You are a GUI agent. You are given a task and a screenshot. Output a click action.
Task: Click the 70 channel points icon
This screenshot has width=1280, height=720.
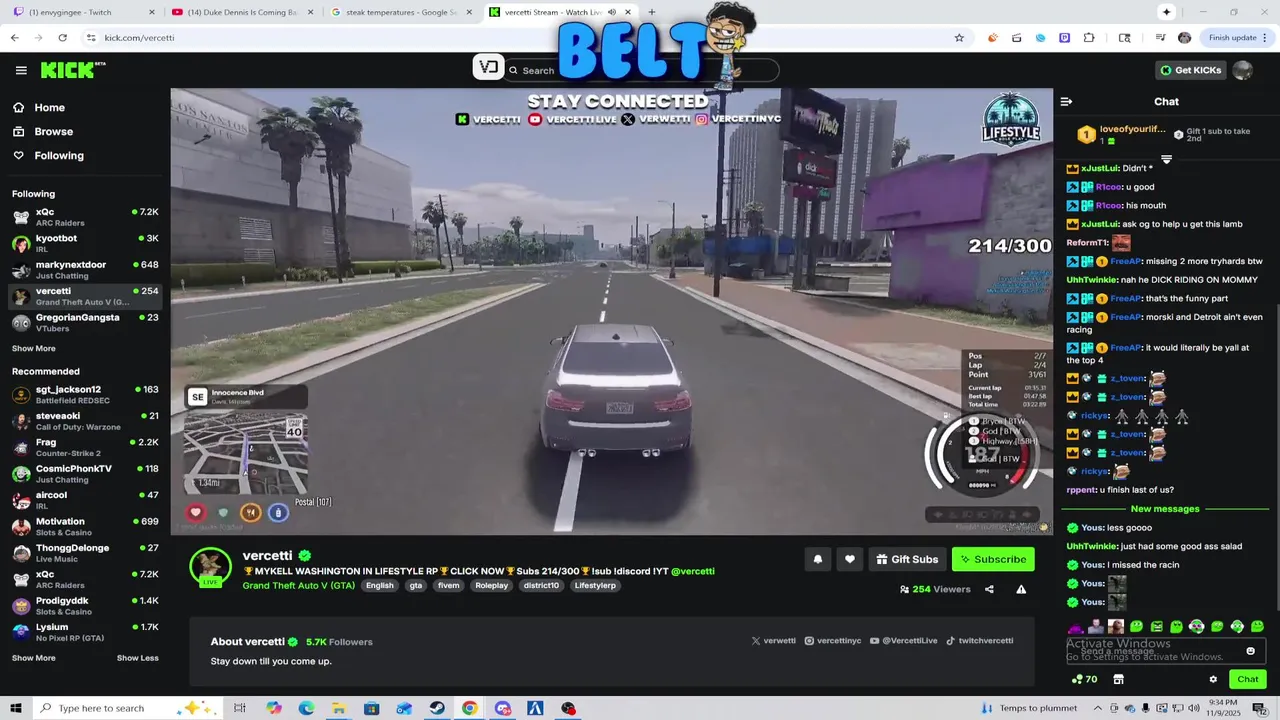point(1084,679)
